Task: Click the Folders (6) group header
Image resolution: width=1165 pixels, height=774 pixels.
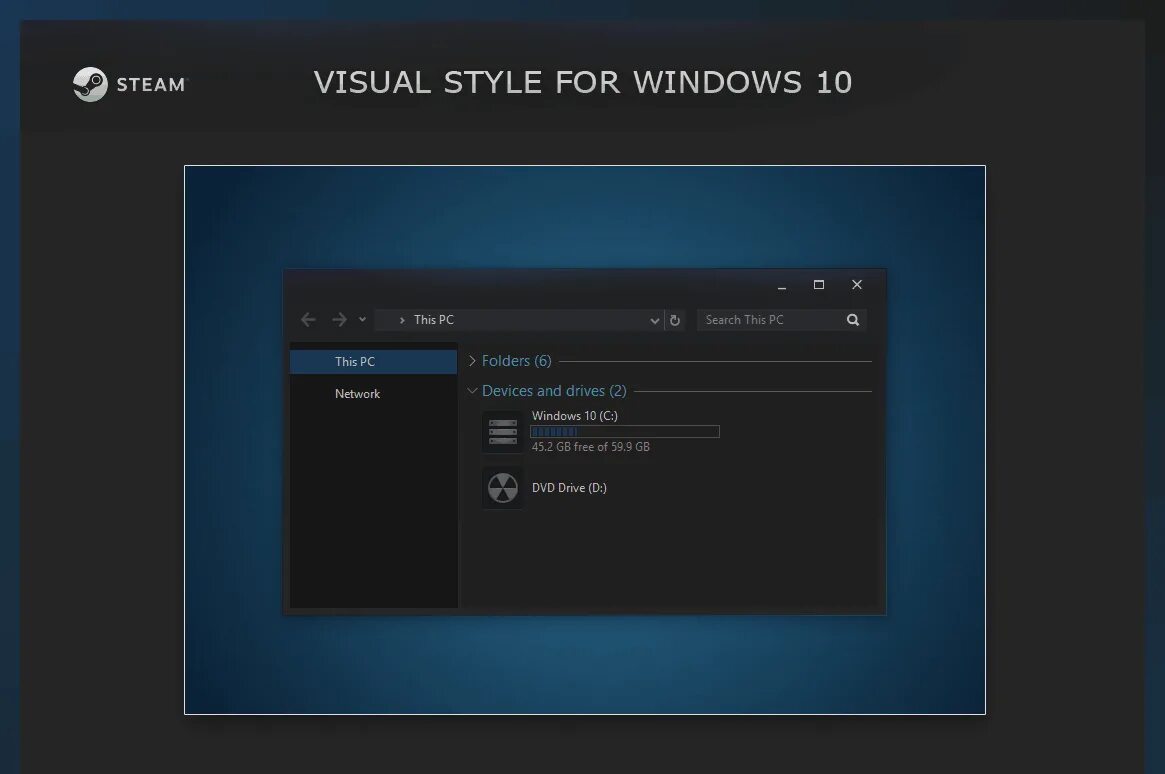Action: pyautogui.click(x=516, y=360)
